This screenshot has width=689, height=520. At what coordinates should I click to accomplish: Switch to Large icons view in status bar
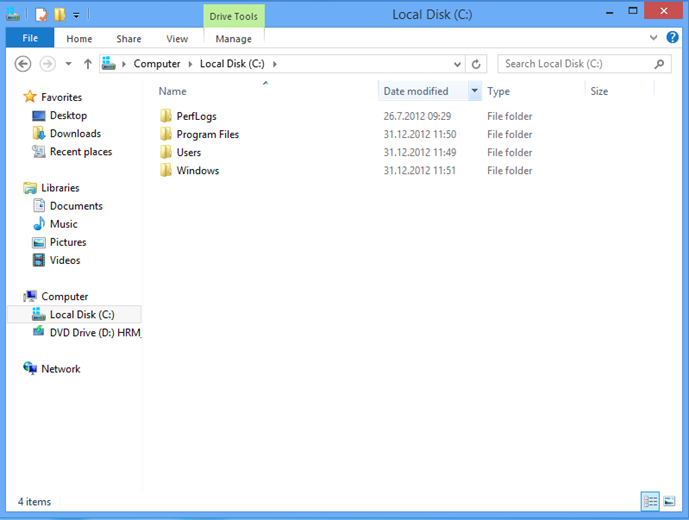669,501
